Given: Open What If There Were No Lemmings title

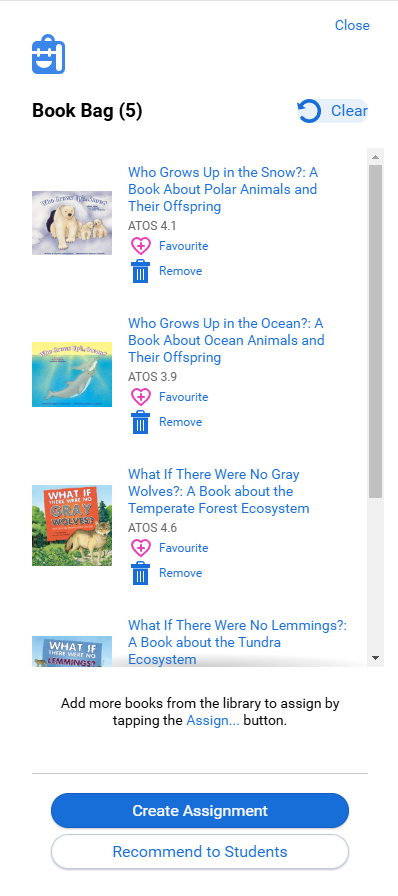Looking at the screenshot, I should (237, 642).
